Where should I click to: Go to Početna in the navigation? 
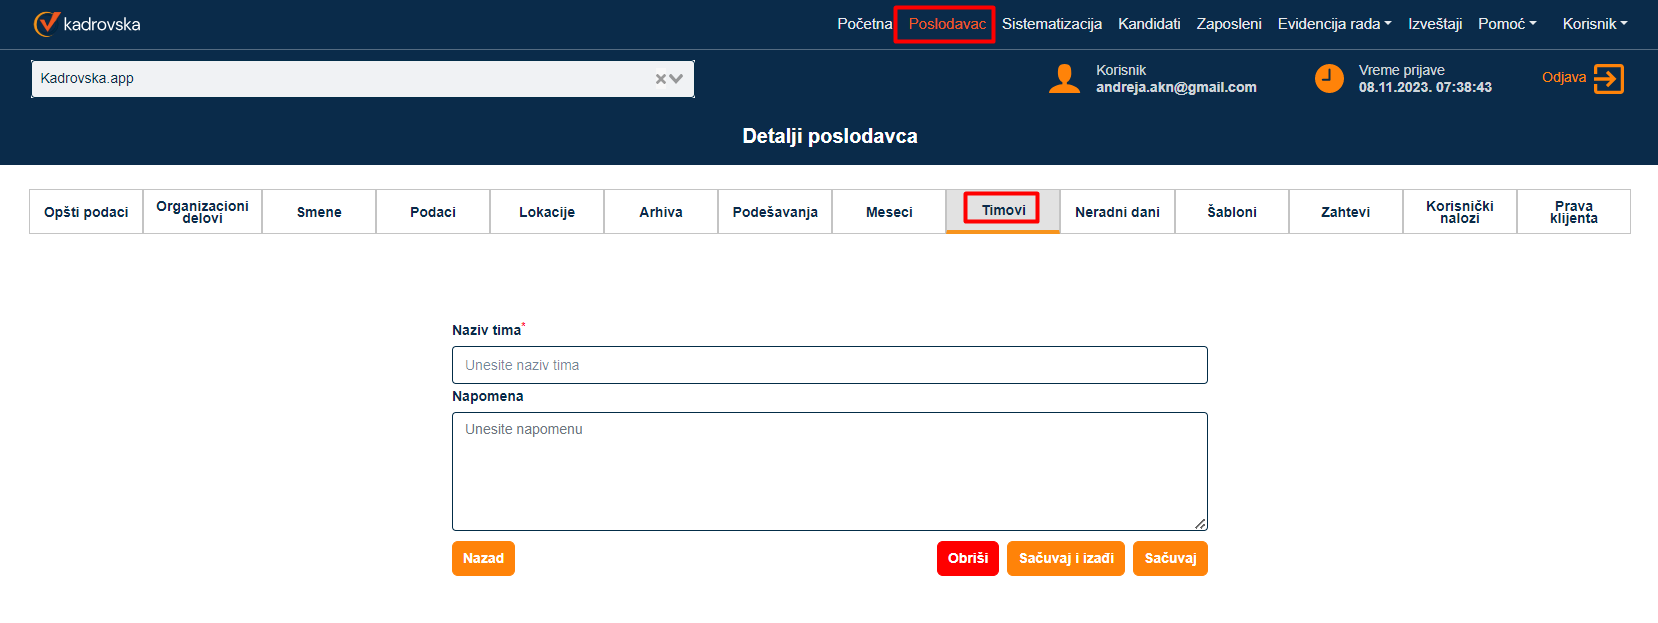point(864,24)
